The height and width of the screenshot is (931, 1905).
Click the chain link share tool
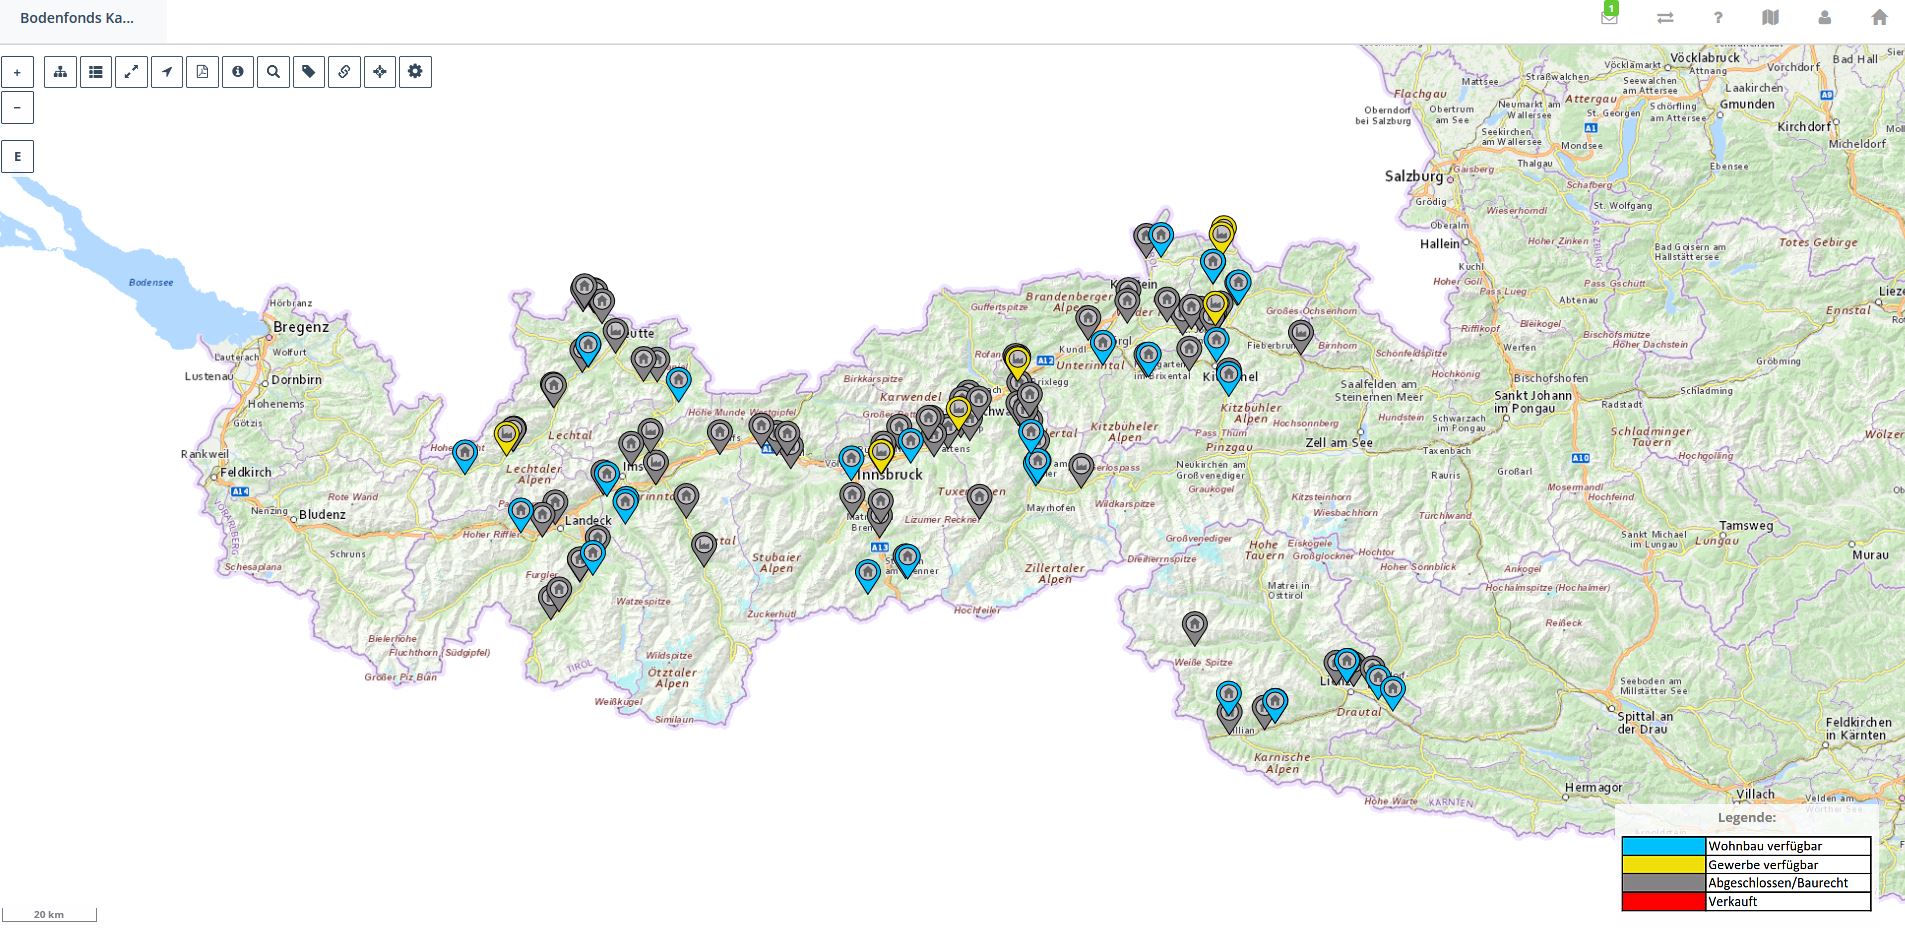point(344,72)
